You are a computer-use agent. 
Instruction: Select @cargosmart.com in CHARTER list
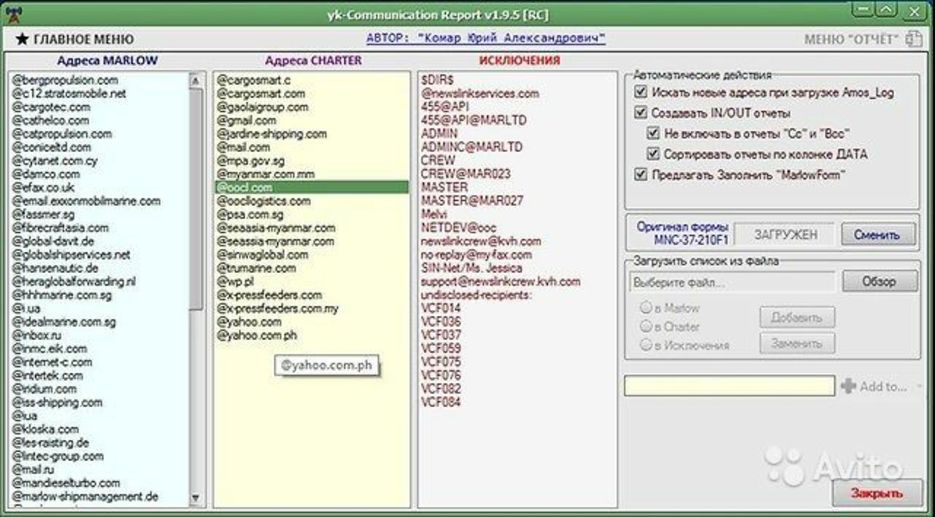tap(261, 94)
